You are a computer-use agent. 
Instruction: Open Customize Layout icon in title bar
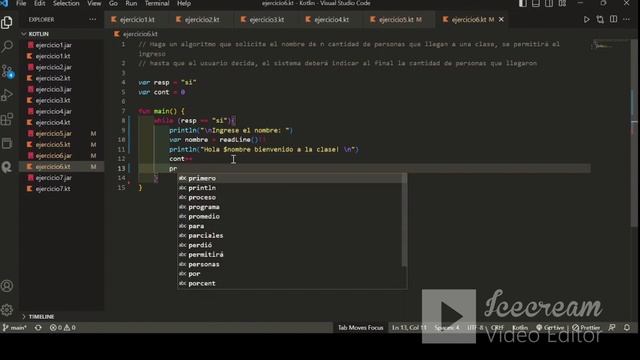coord(562,4)
